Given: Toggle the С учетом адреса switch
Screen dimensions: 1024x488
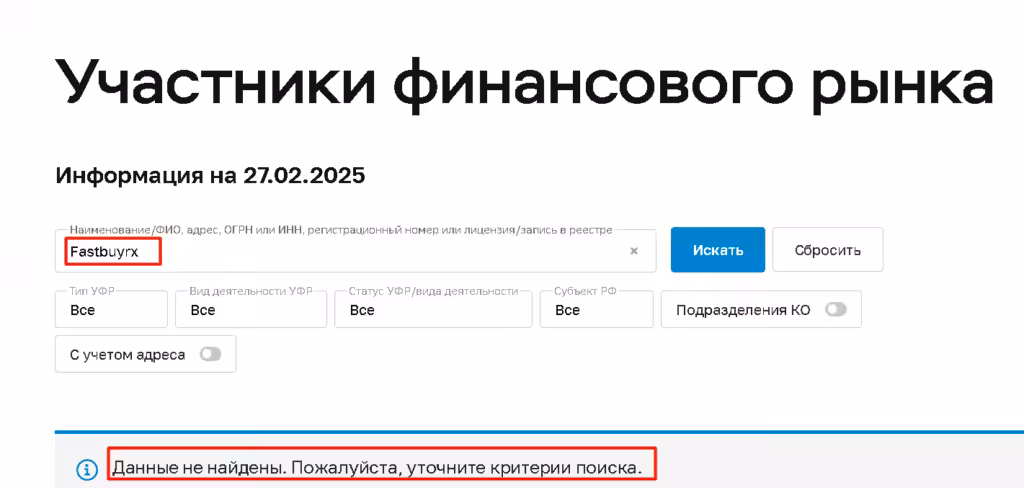Looking at the screenshot, I should coord(210,354).
